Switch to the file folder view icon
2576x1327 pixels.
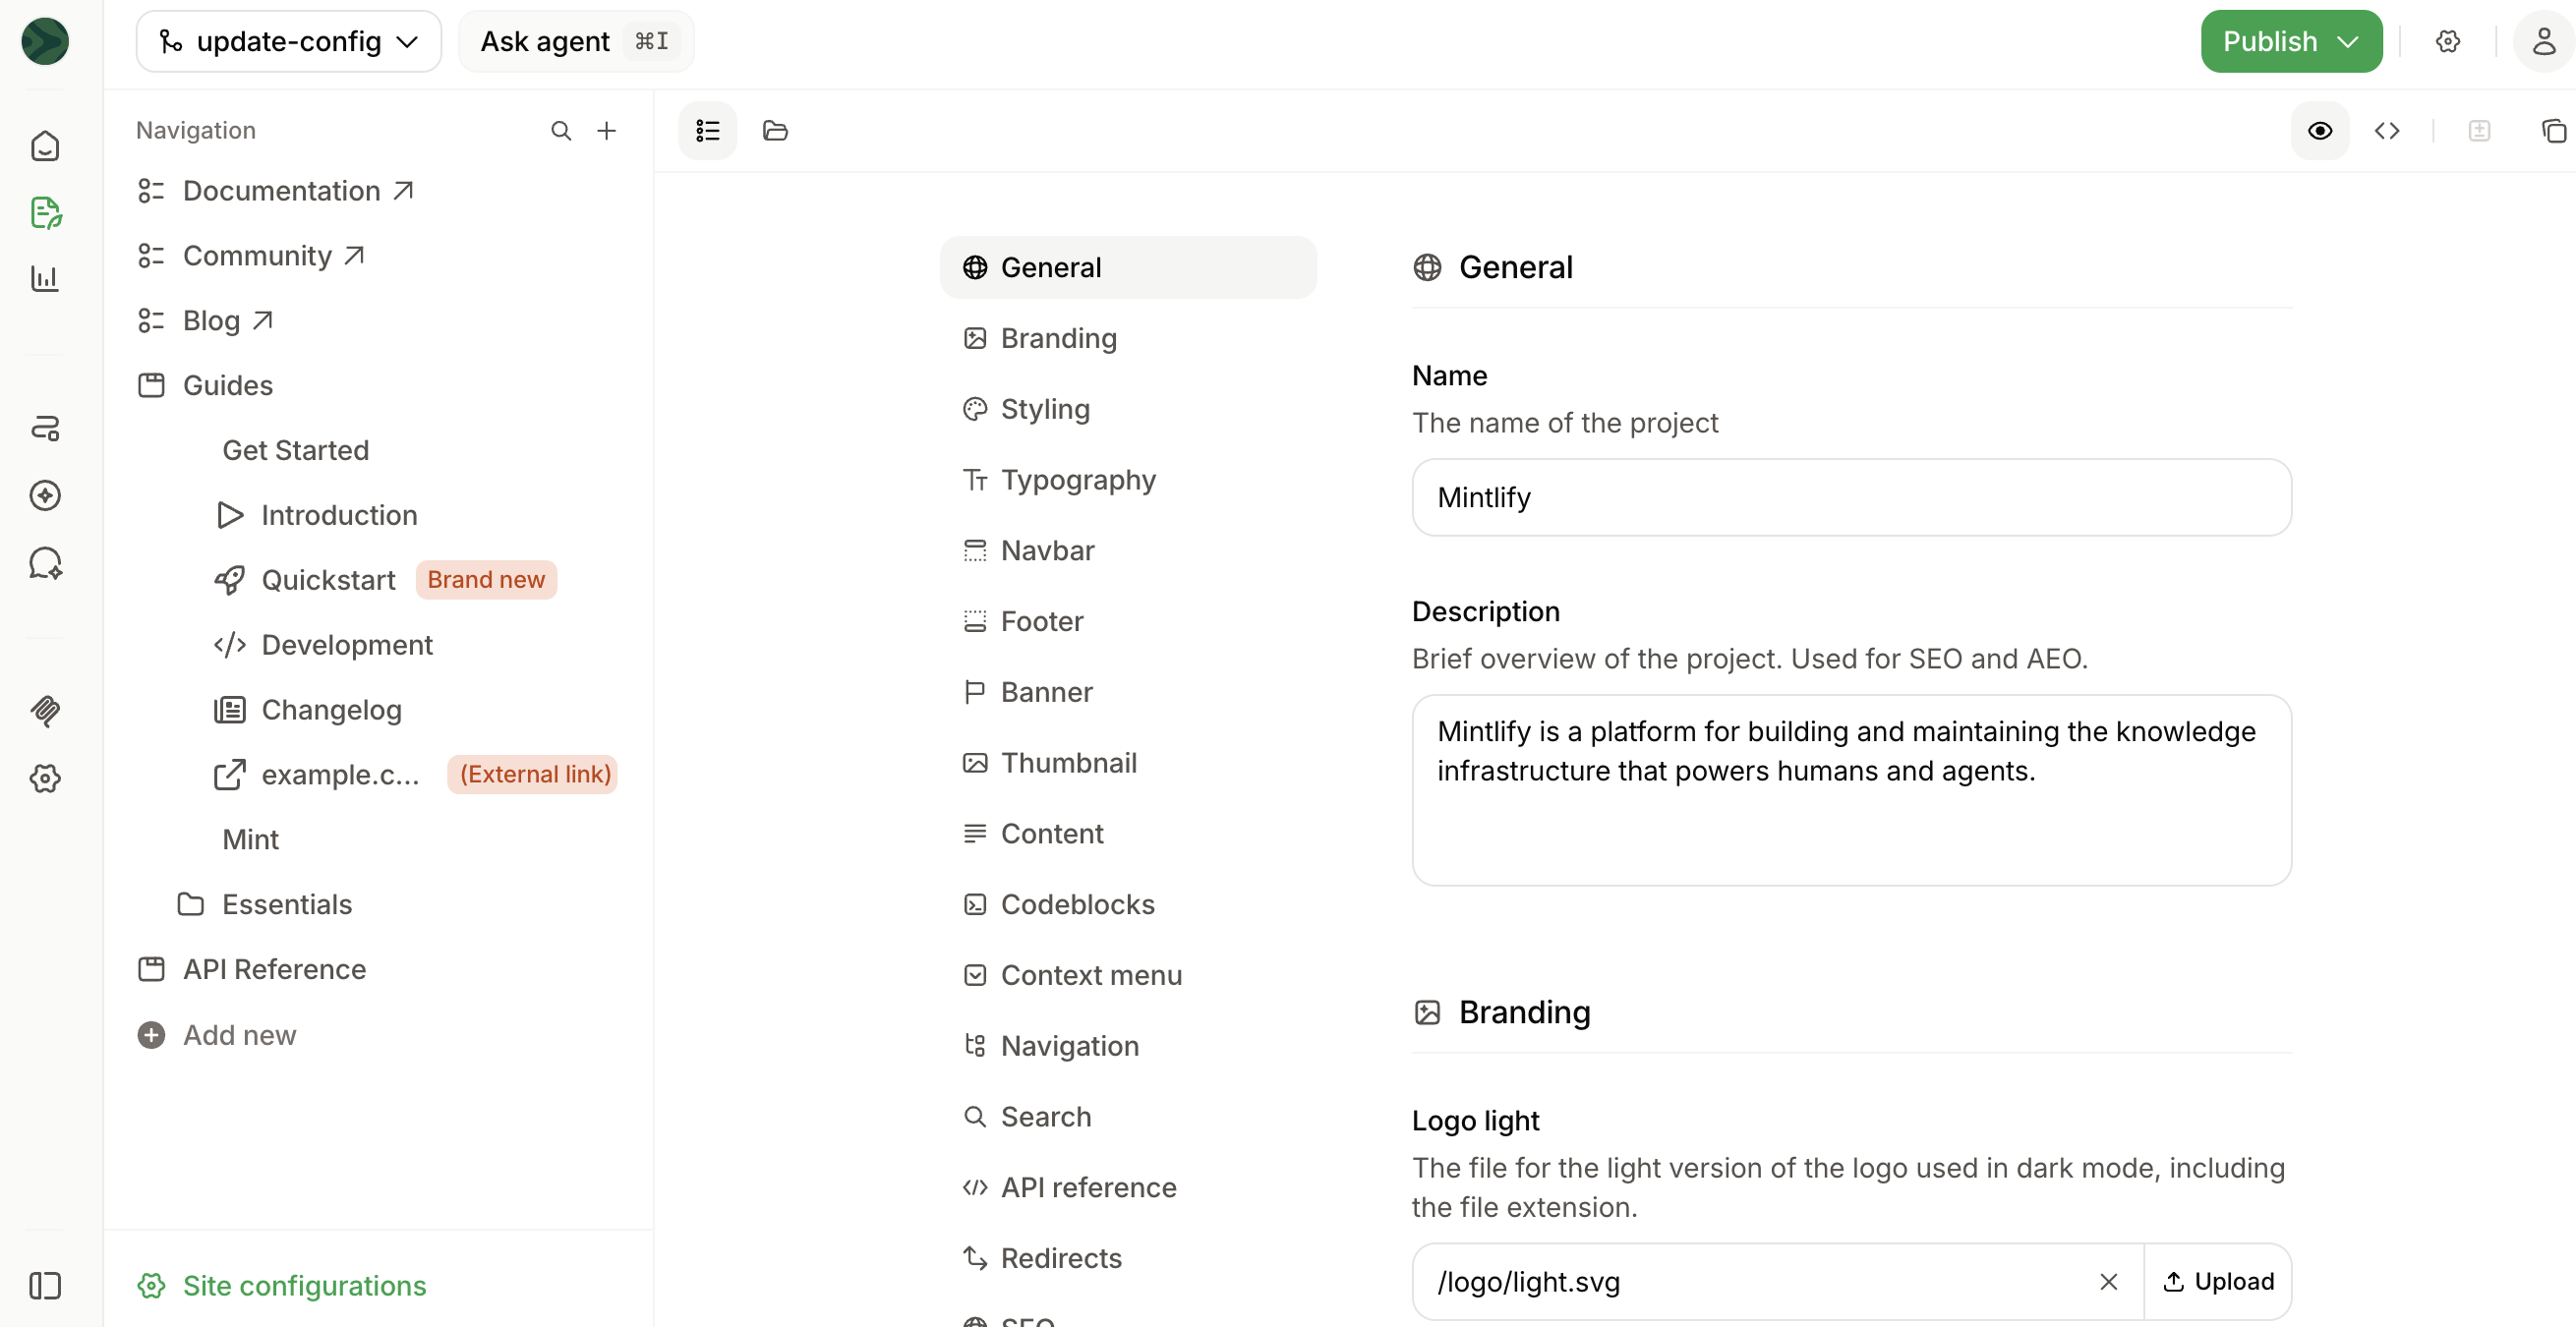point(775,131)
